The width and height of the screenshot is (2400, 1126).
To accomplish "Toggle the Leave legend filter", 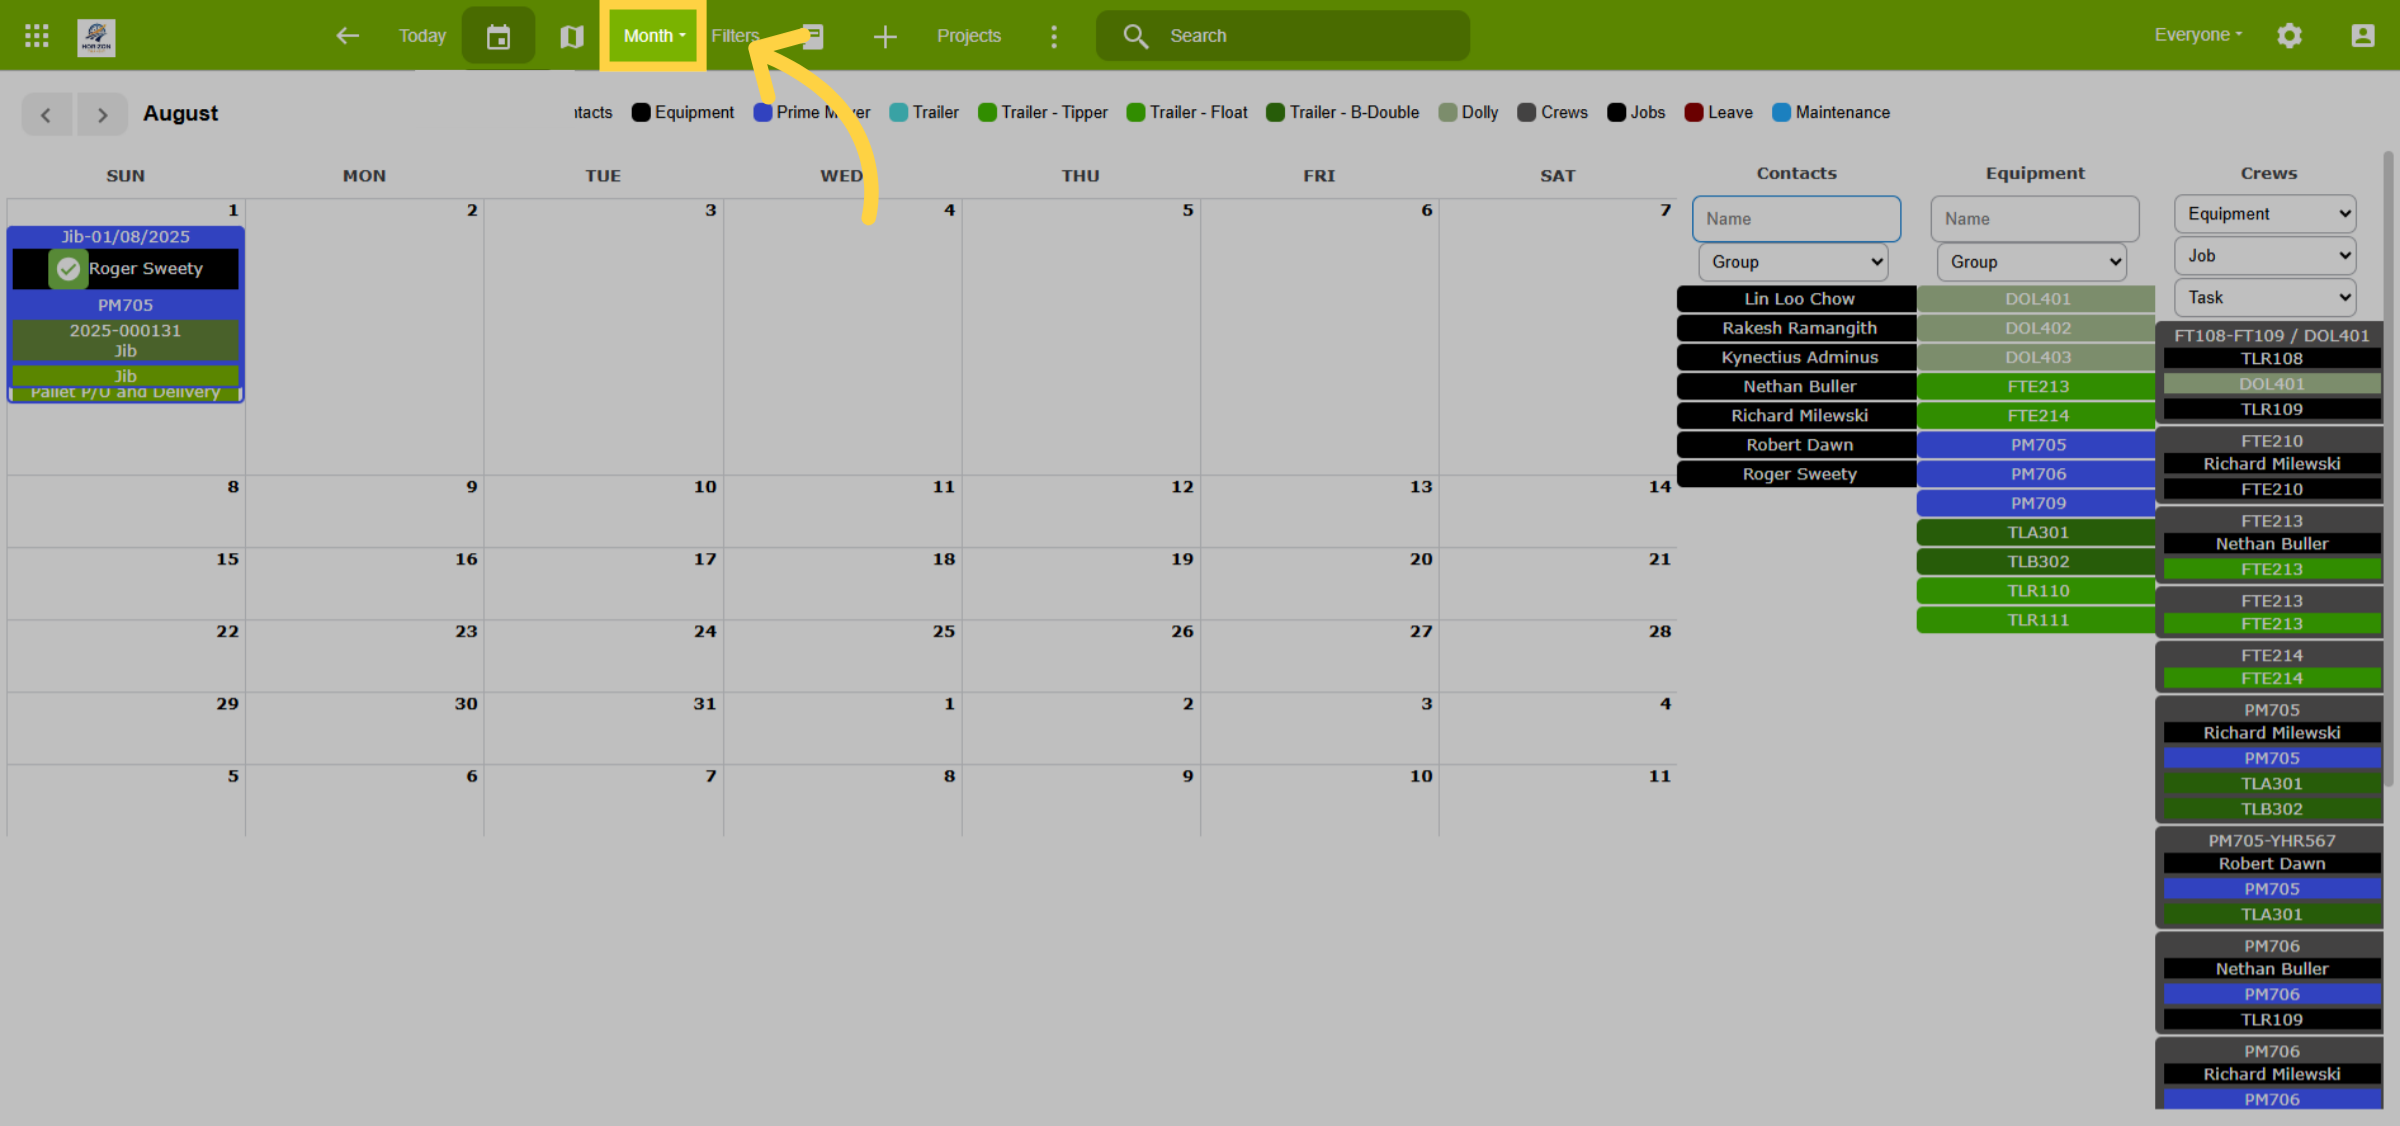I will (1718, 112).
